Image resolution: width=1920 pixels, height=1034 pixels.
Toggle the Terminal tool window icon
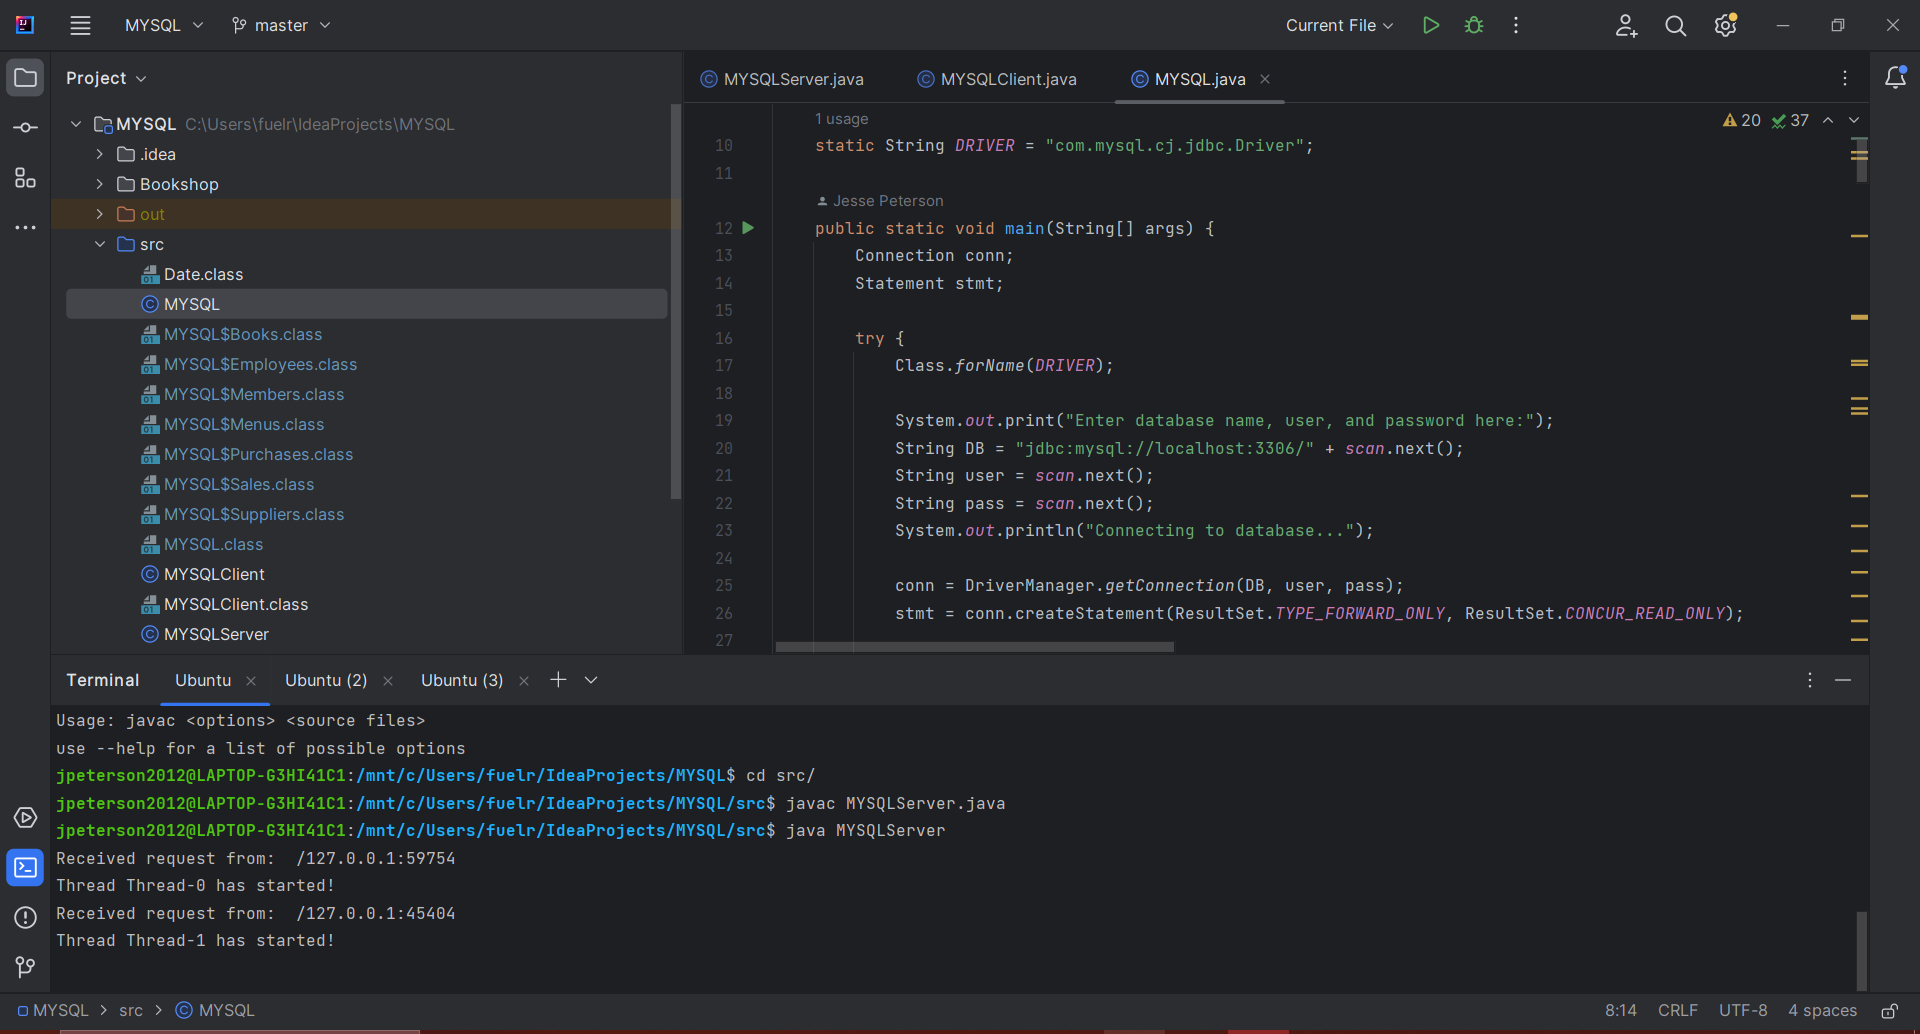(x=25, y=868)
